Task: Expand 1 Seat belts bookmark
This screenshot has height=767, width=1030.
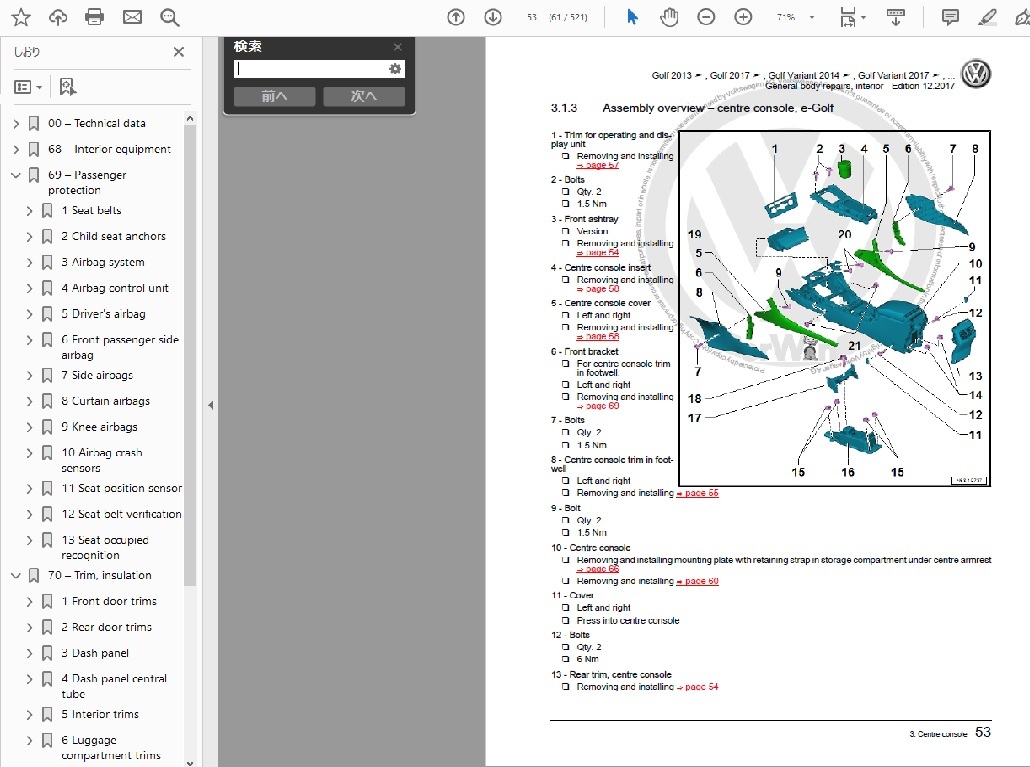Action: 30,211
